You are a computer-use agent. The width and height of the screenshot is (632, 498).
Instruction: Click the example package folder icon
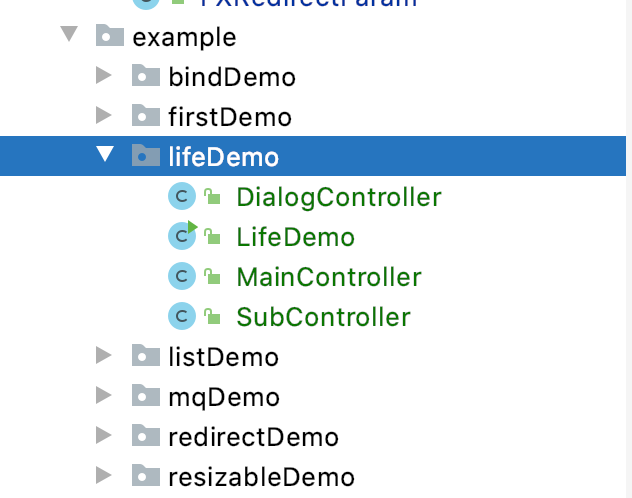point(109,37)
